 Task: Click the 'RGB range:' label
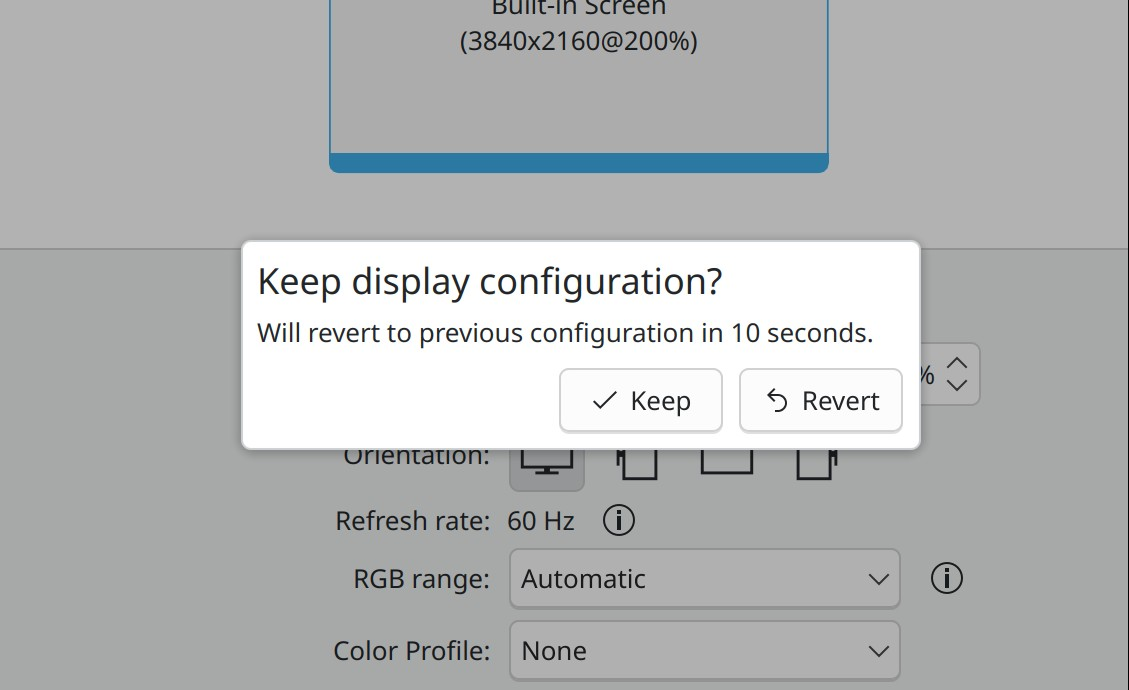point(421,579)
